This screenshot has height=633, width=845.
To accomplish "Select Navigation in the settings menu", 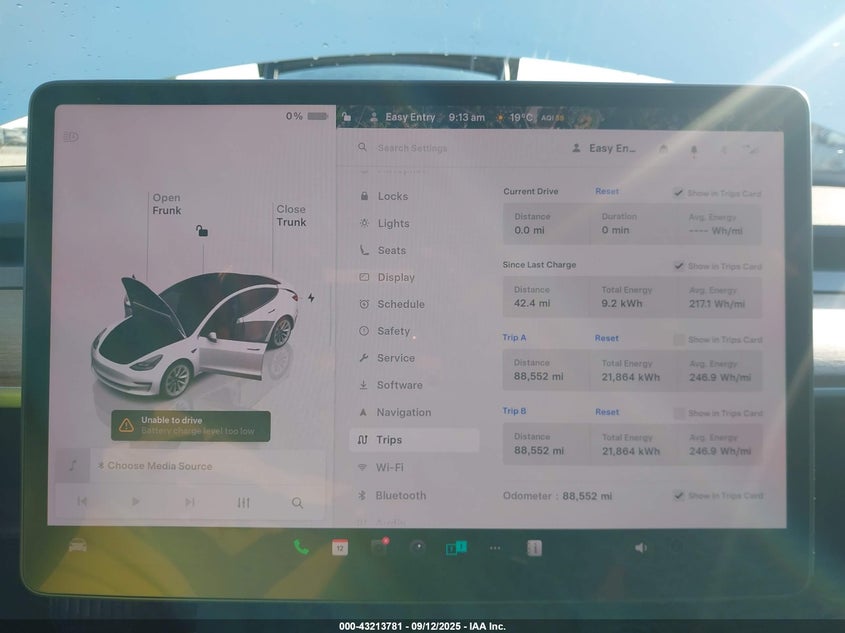I will [403, 412].
